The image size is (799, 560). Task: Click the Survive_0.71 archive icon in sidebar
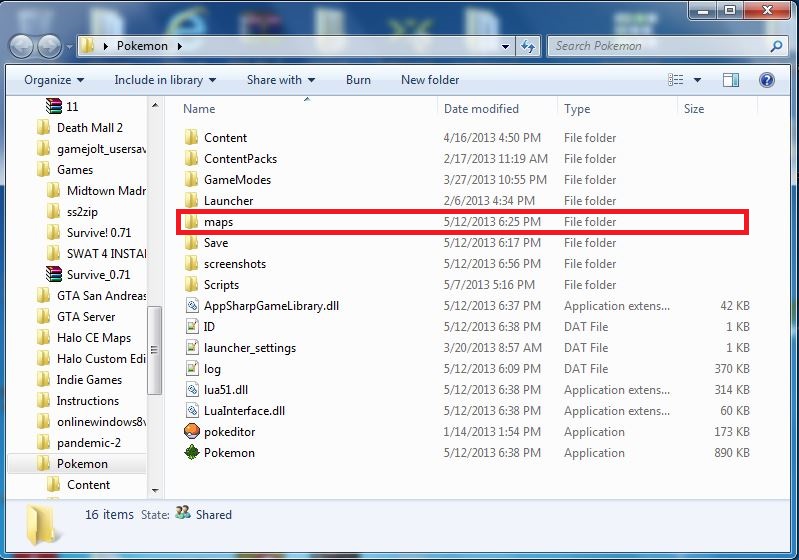coord(54,274)
